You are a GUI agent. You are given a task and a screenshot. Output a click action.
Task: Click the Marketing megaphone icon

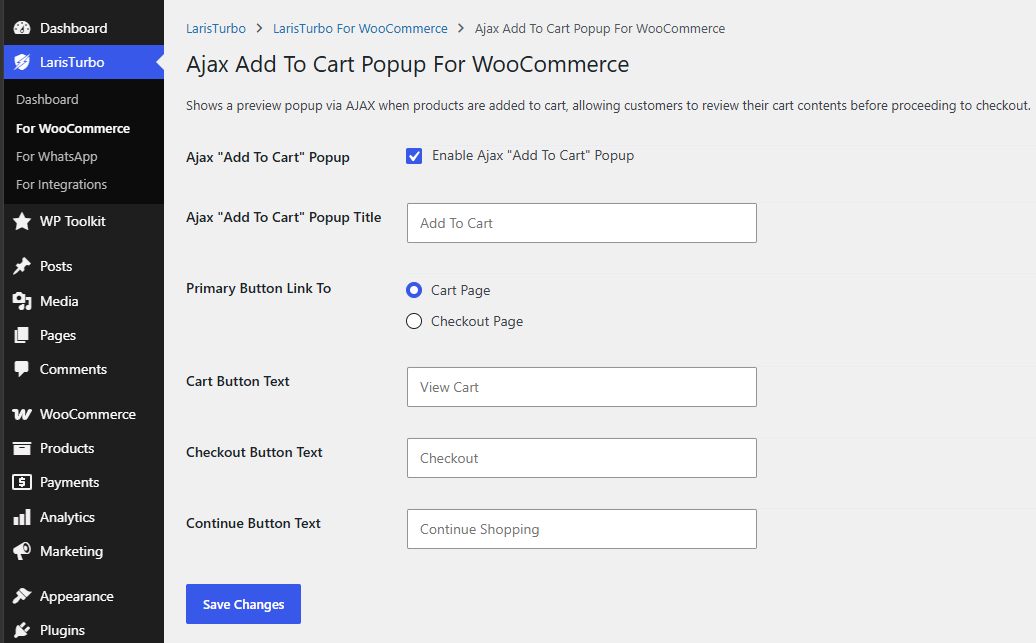coord(22,551)
